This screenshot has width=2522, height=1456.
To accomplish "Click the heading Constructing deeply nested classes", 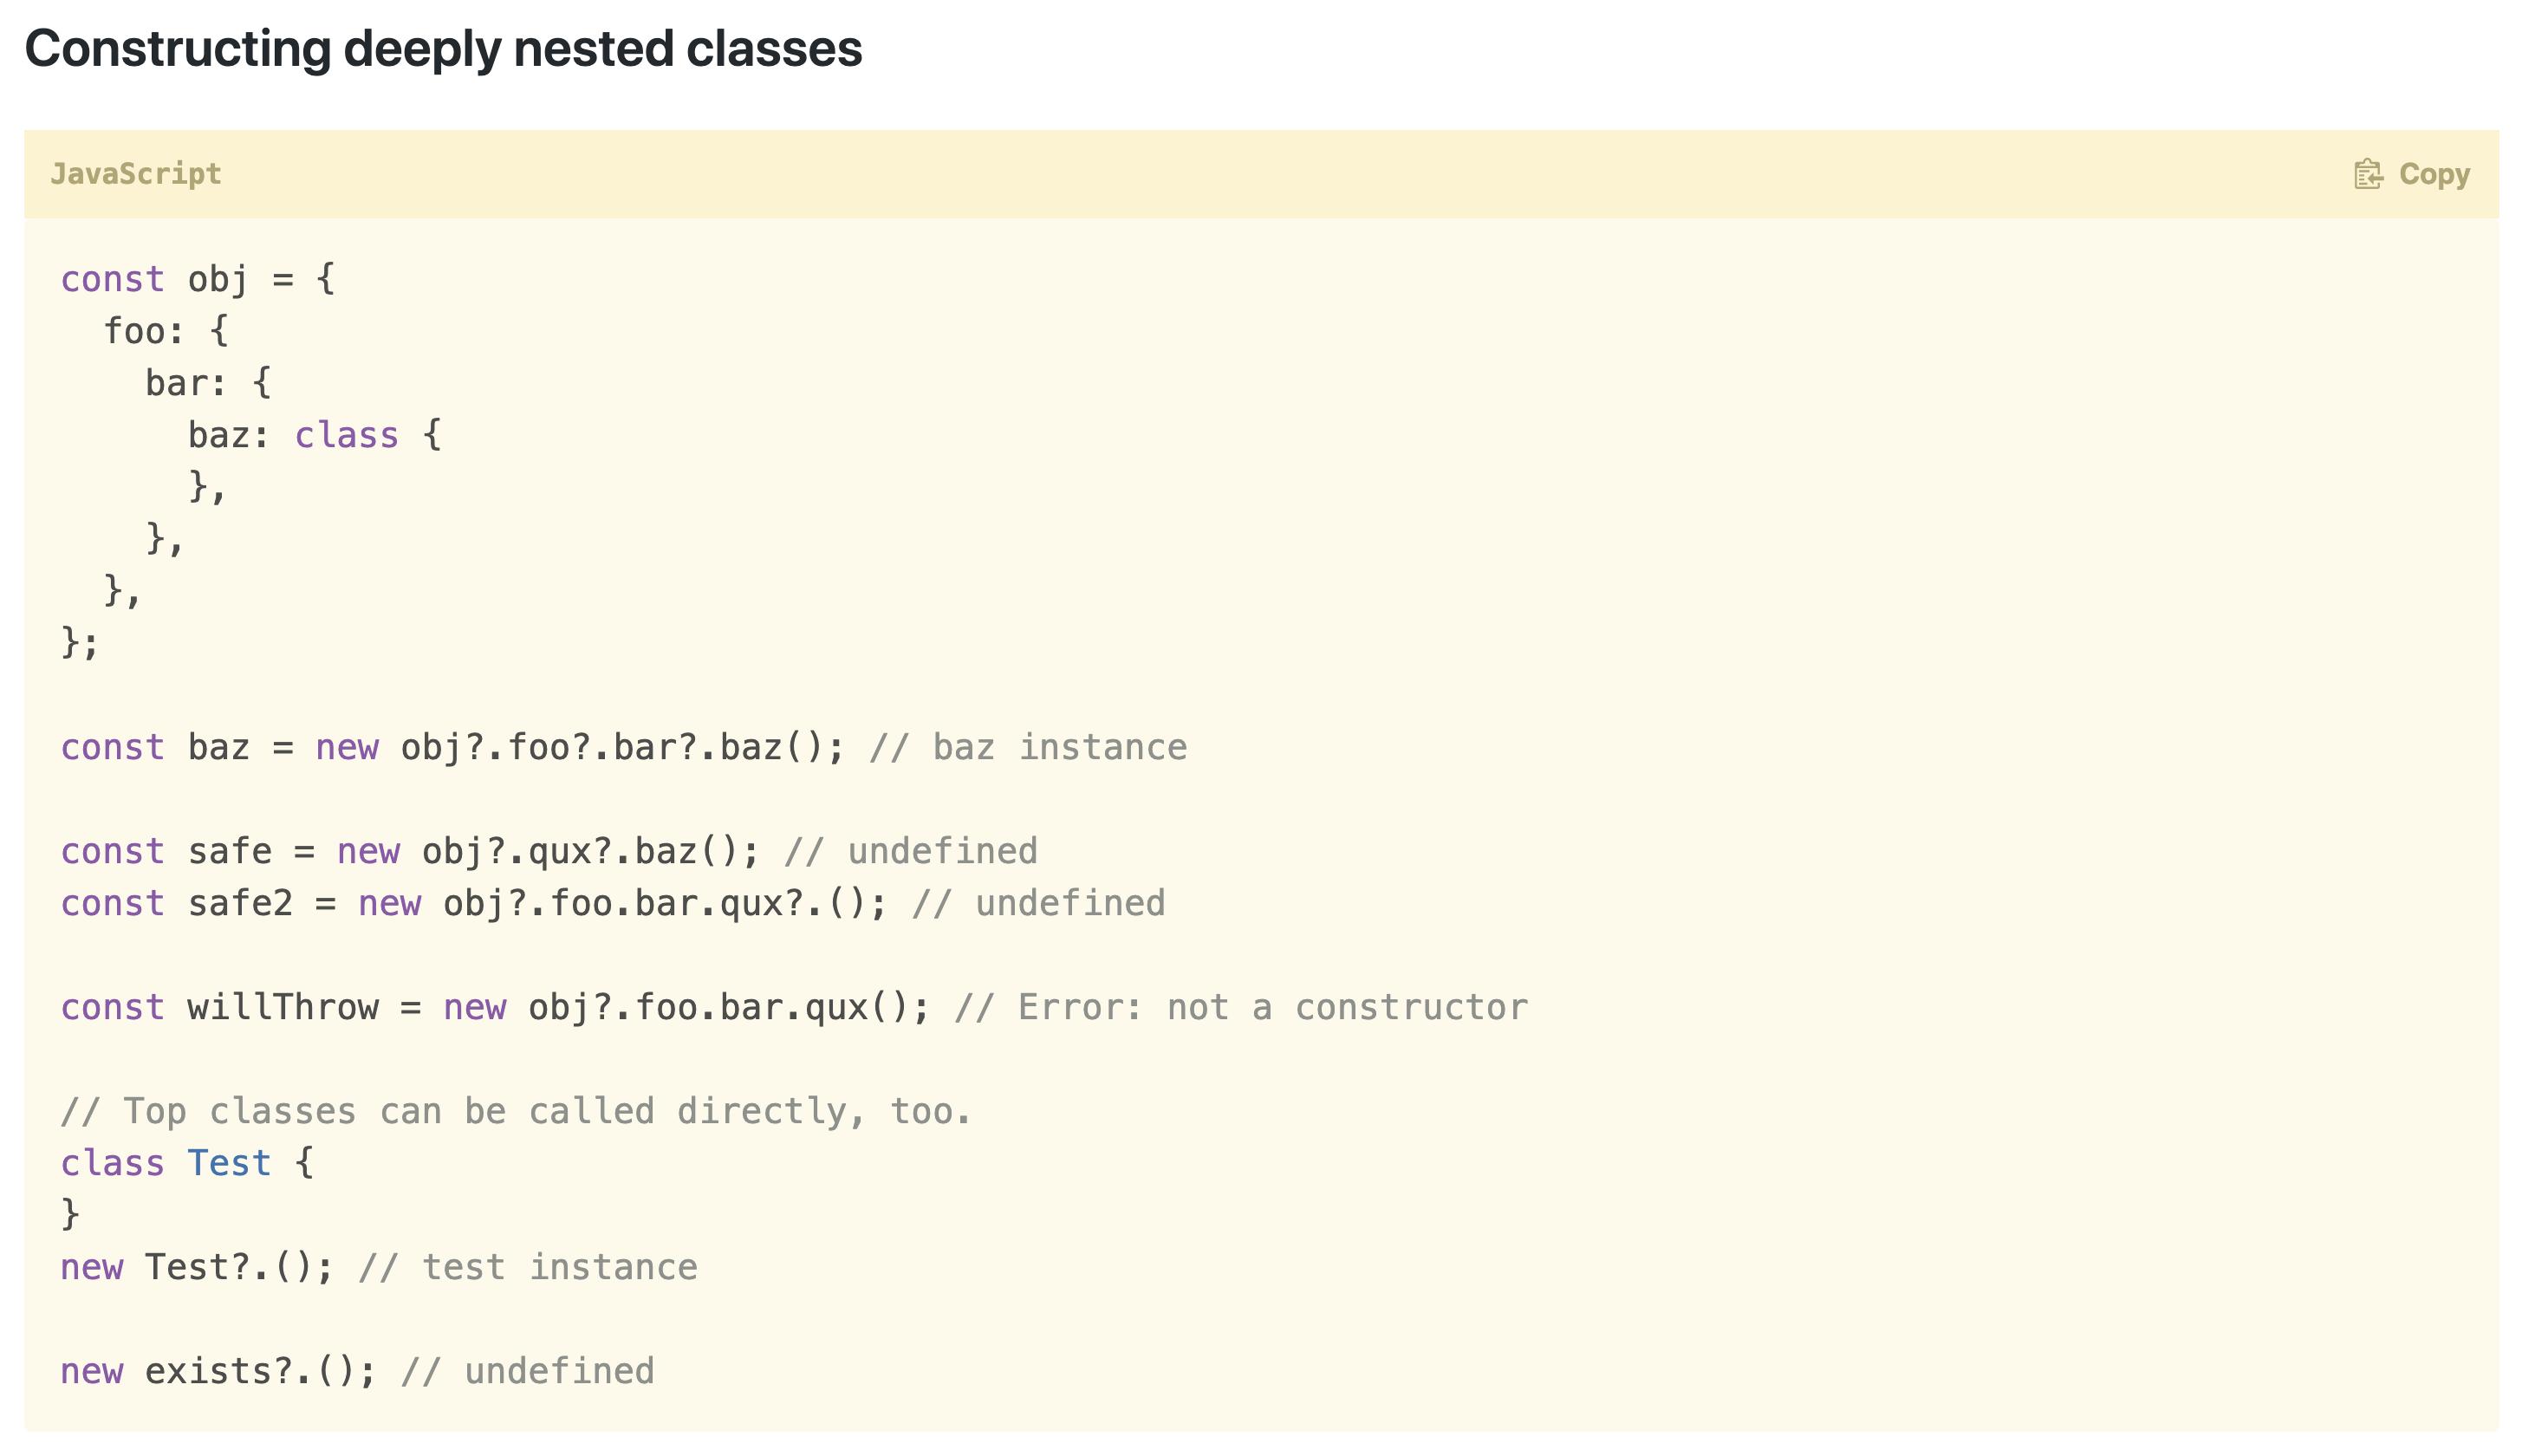I will 443,48.
